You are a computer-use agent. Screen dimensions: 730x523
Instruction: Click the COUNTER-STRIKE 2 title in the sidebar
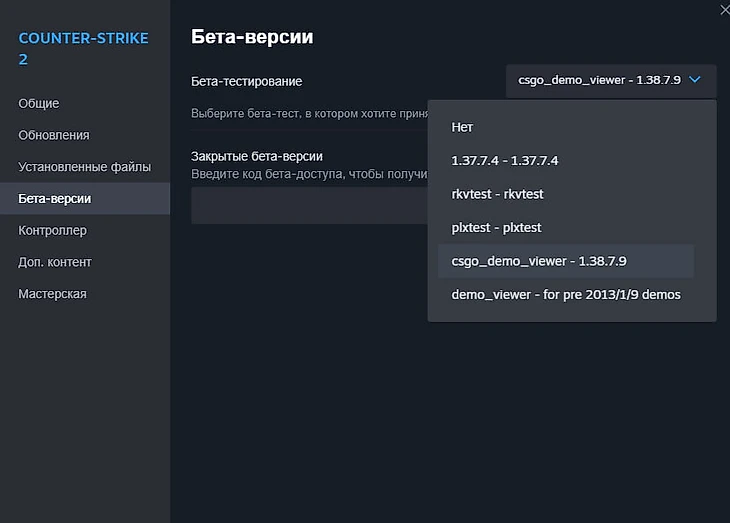(x=83, y=48)
